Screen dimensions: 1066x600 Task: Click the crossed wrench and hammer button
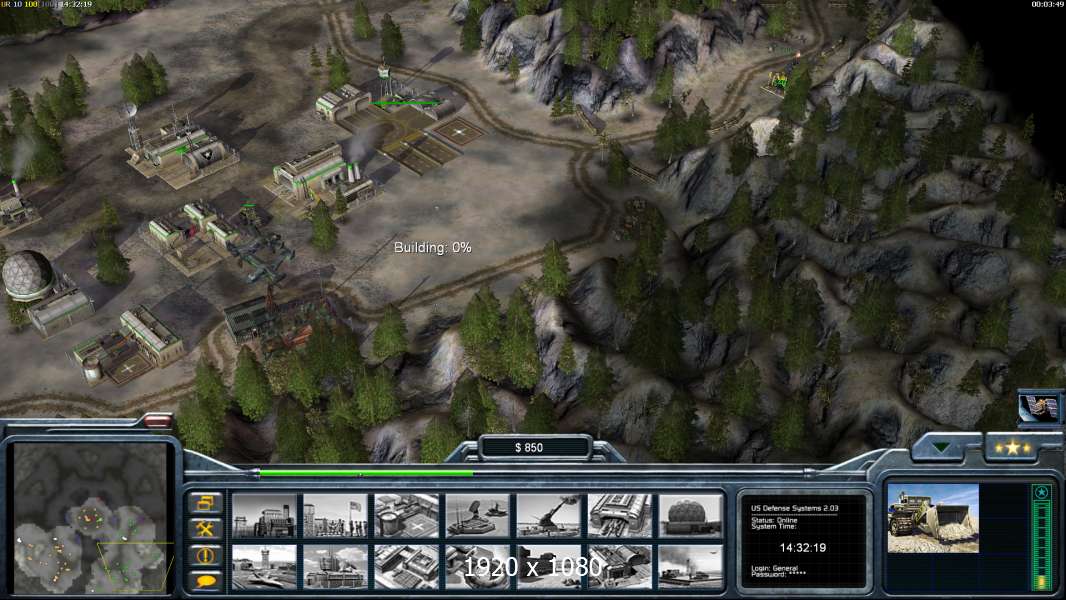[x=205, y=529]
